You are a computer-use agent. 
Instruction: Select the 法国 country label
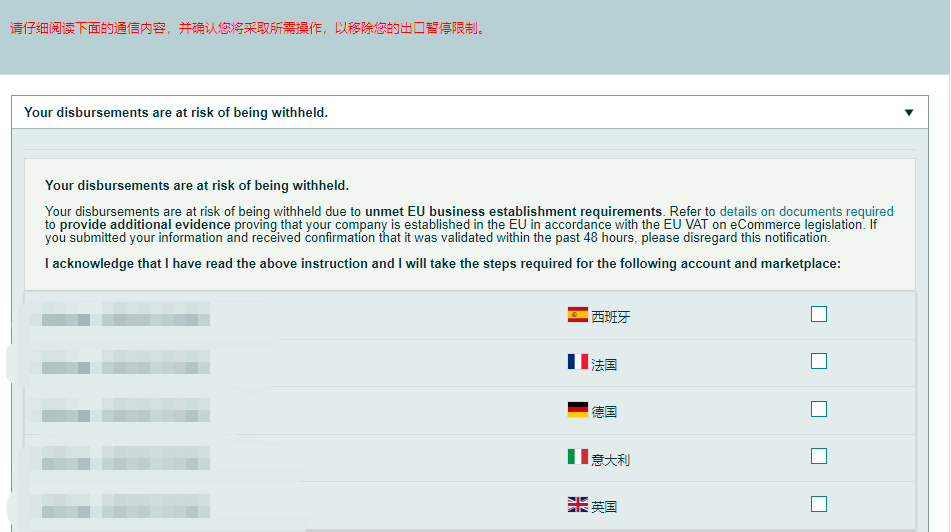(x=604, y=365)
